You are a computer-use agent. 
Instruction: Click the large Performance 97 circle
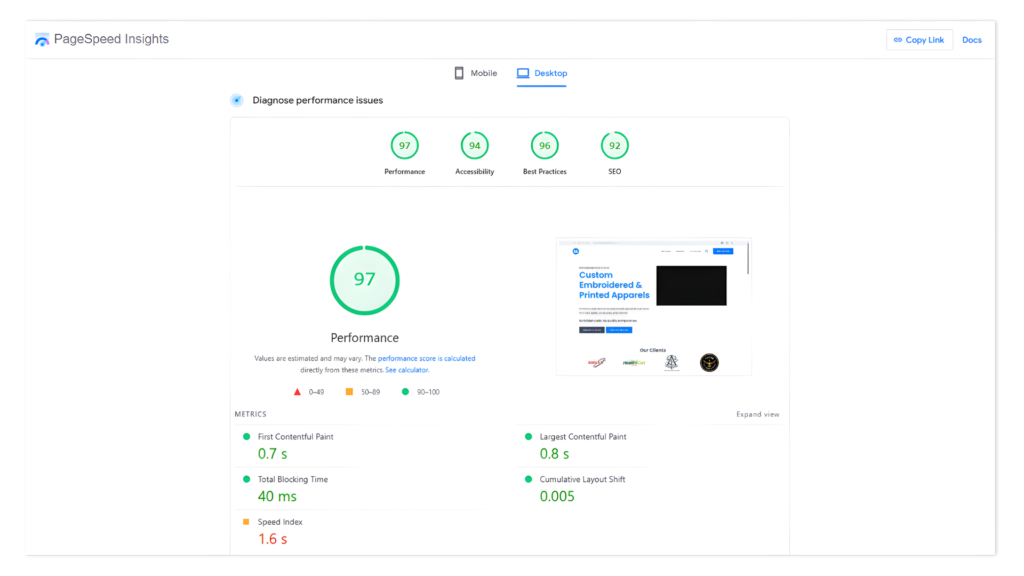coord(364,280)
